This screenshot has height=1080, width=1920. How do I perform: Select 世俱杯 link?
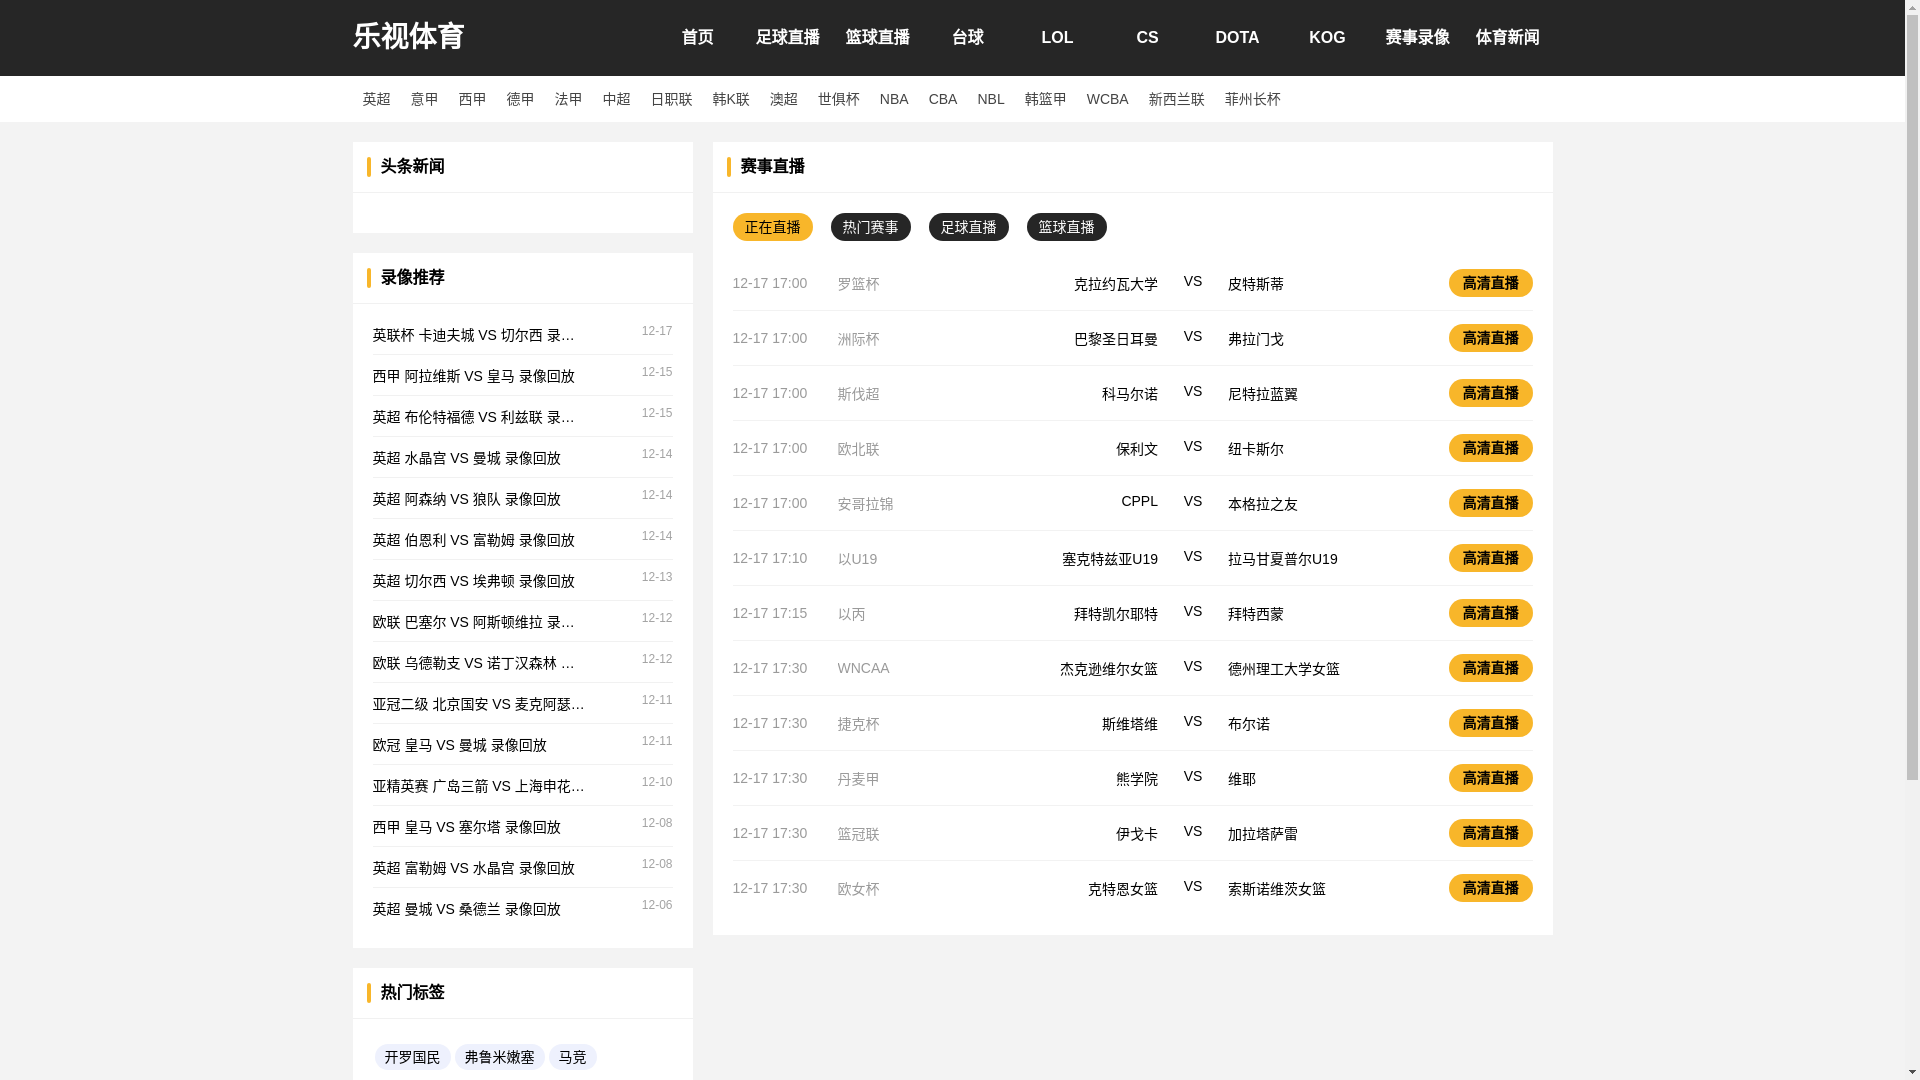click(839, 99)
